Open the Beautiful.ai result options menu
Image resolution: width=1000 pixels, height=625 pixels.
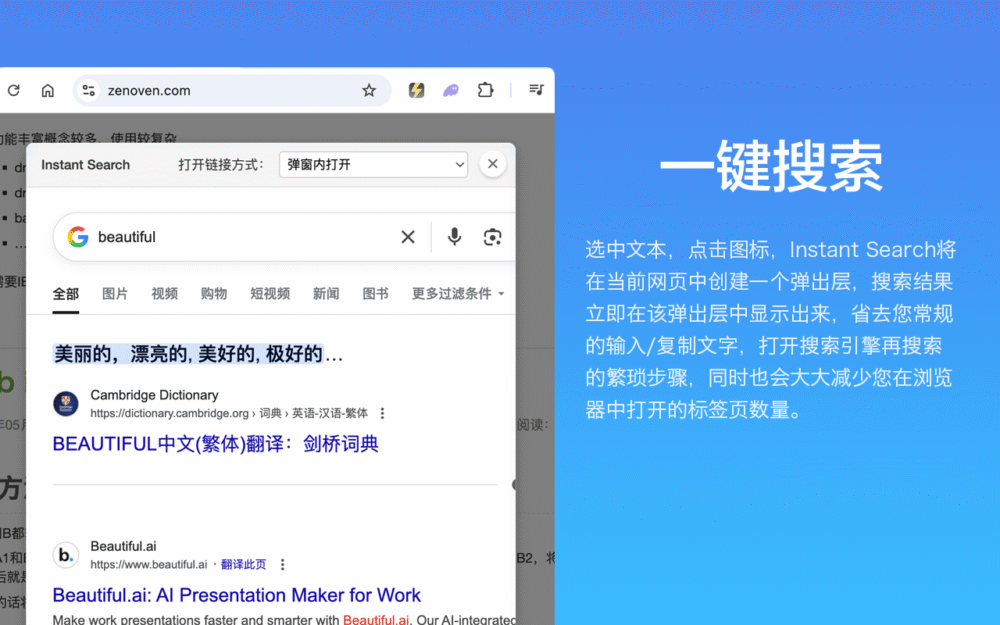click(x=283, y=564)
